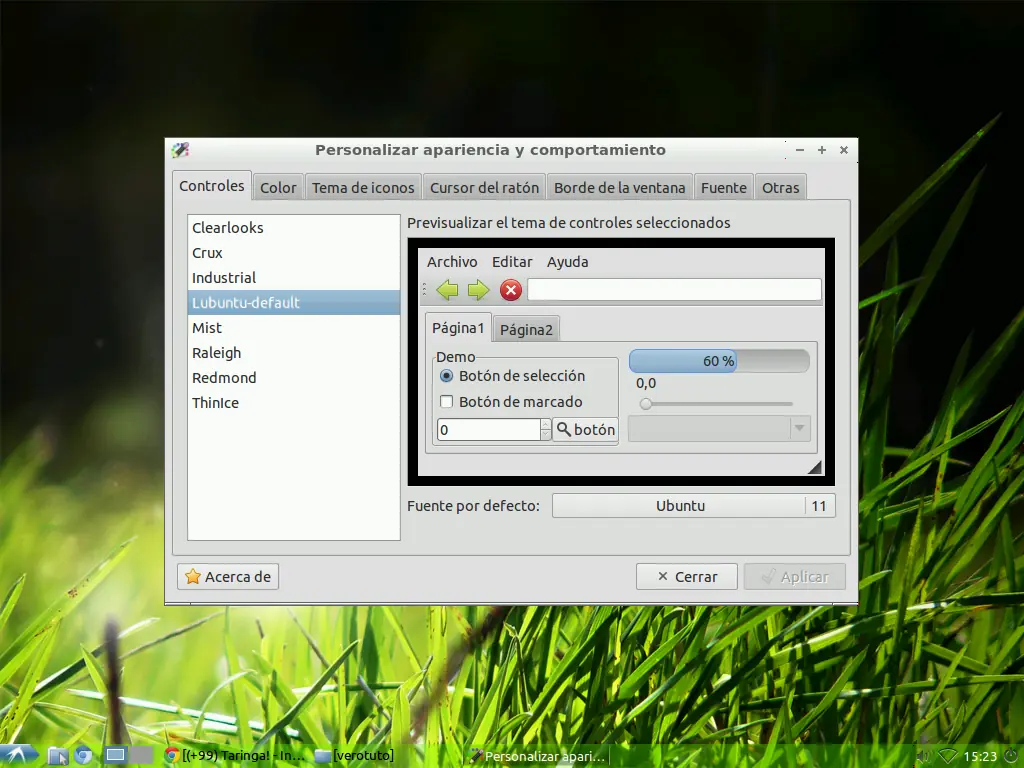
Task: Open the network indicator in system tray
Action: pos(948,756)
